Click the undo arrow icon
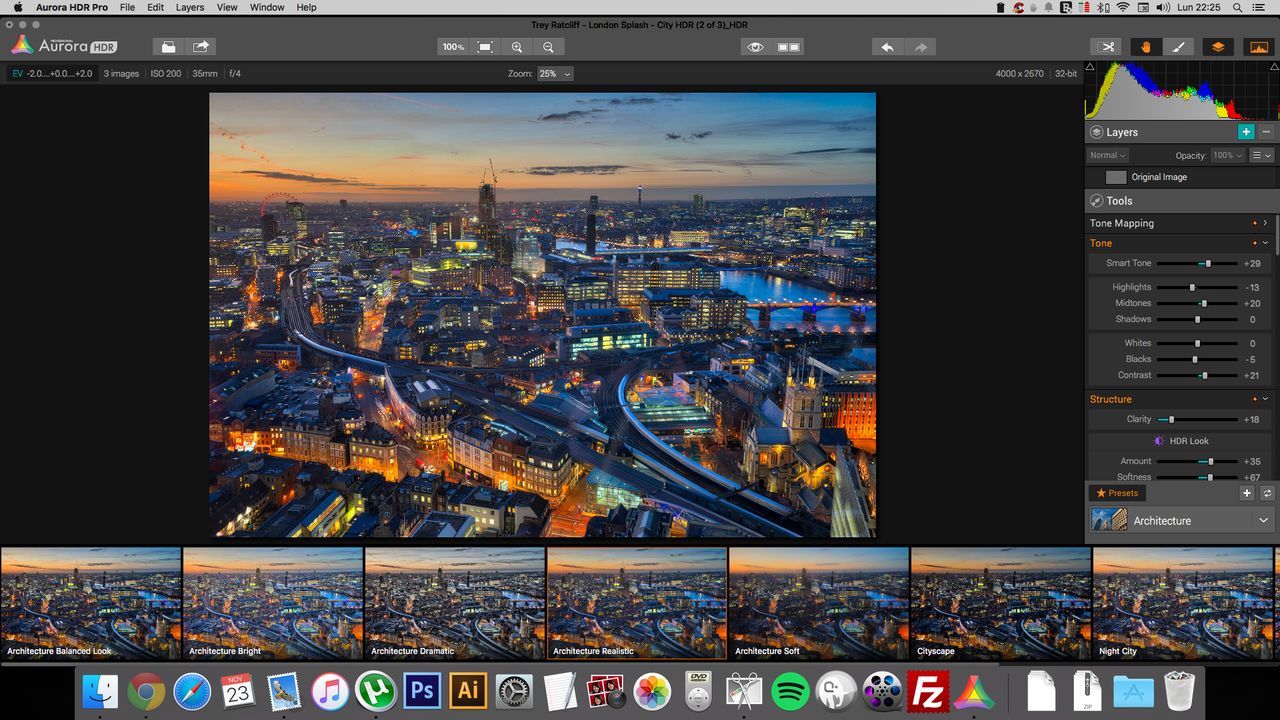The height and width of the screenshot is (720, 1280). coord(887,47)
